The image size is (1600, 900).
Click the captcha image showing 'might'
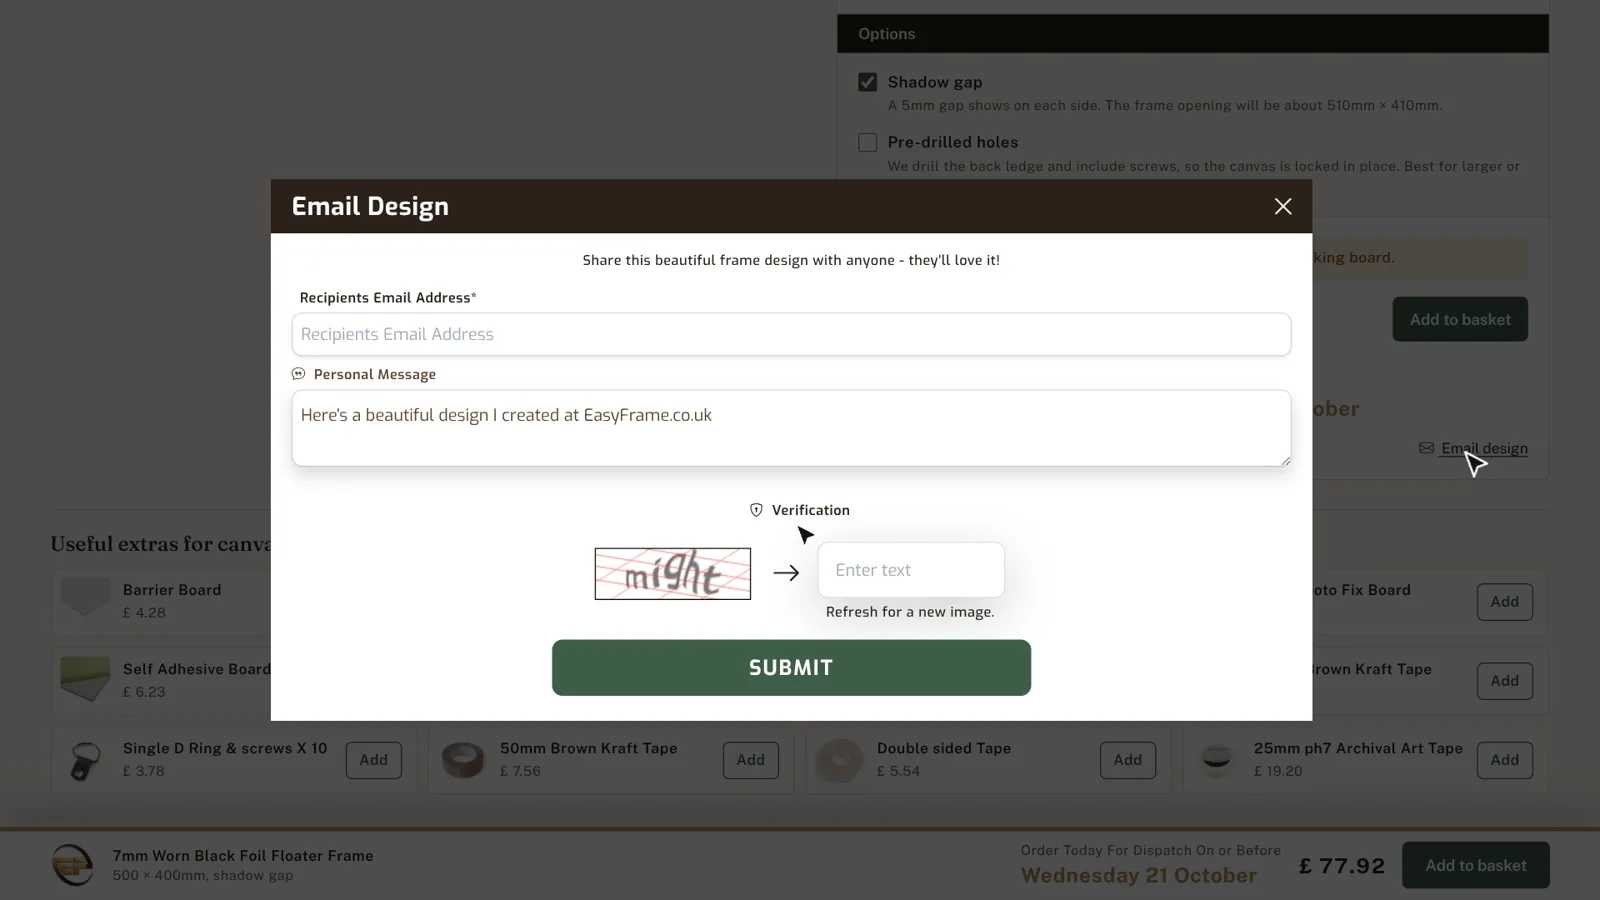[x=673, y=574]
